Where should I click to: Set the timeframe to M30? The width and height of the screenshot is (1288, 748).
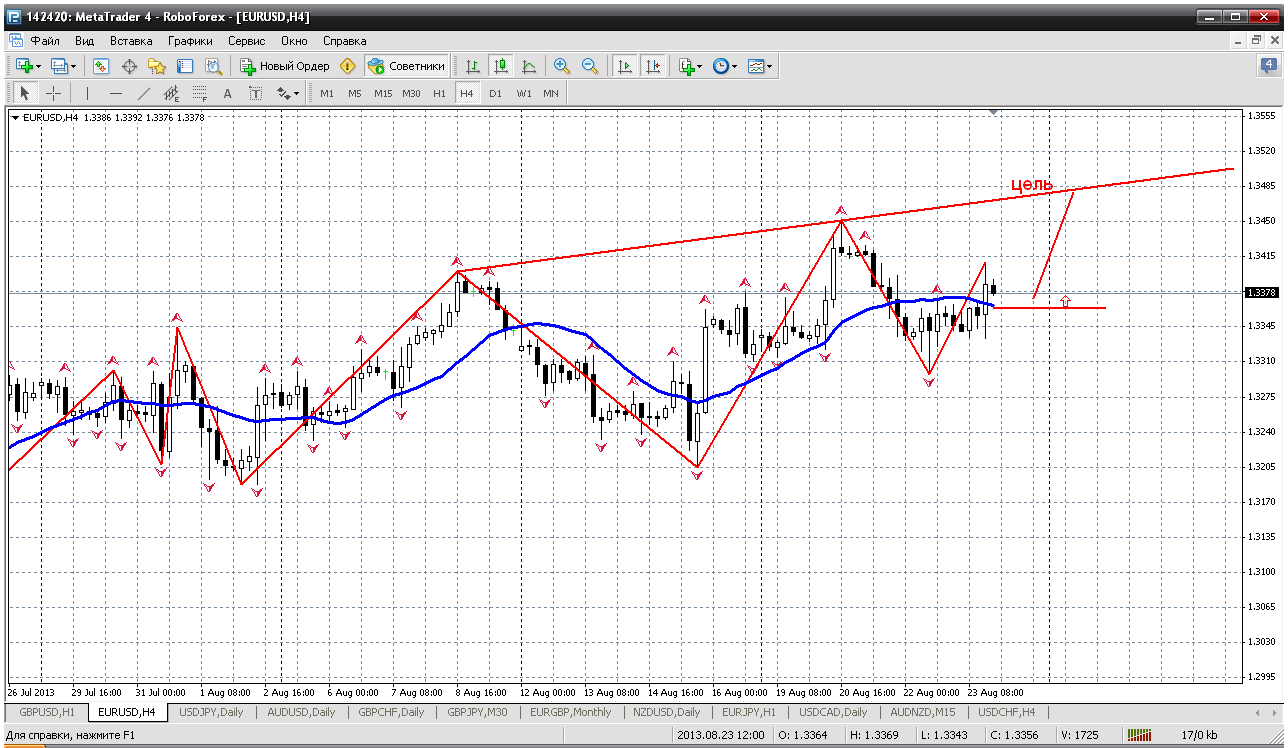coord(411,93)
